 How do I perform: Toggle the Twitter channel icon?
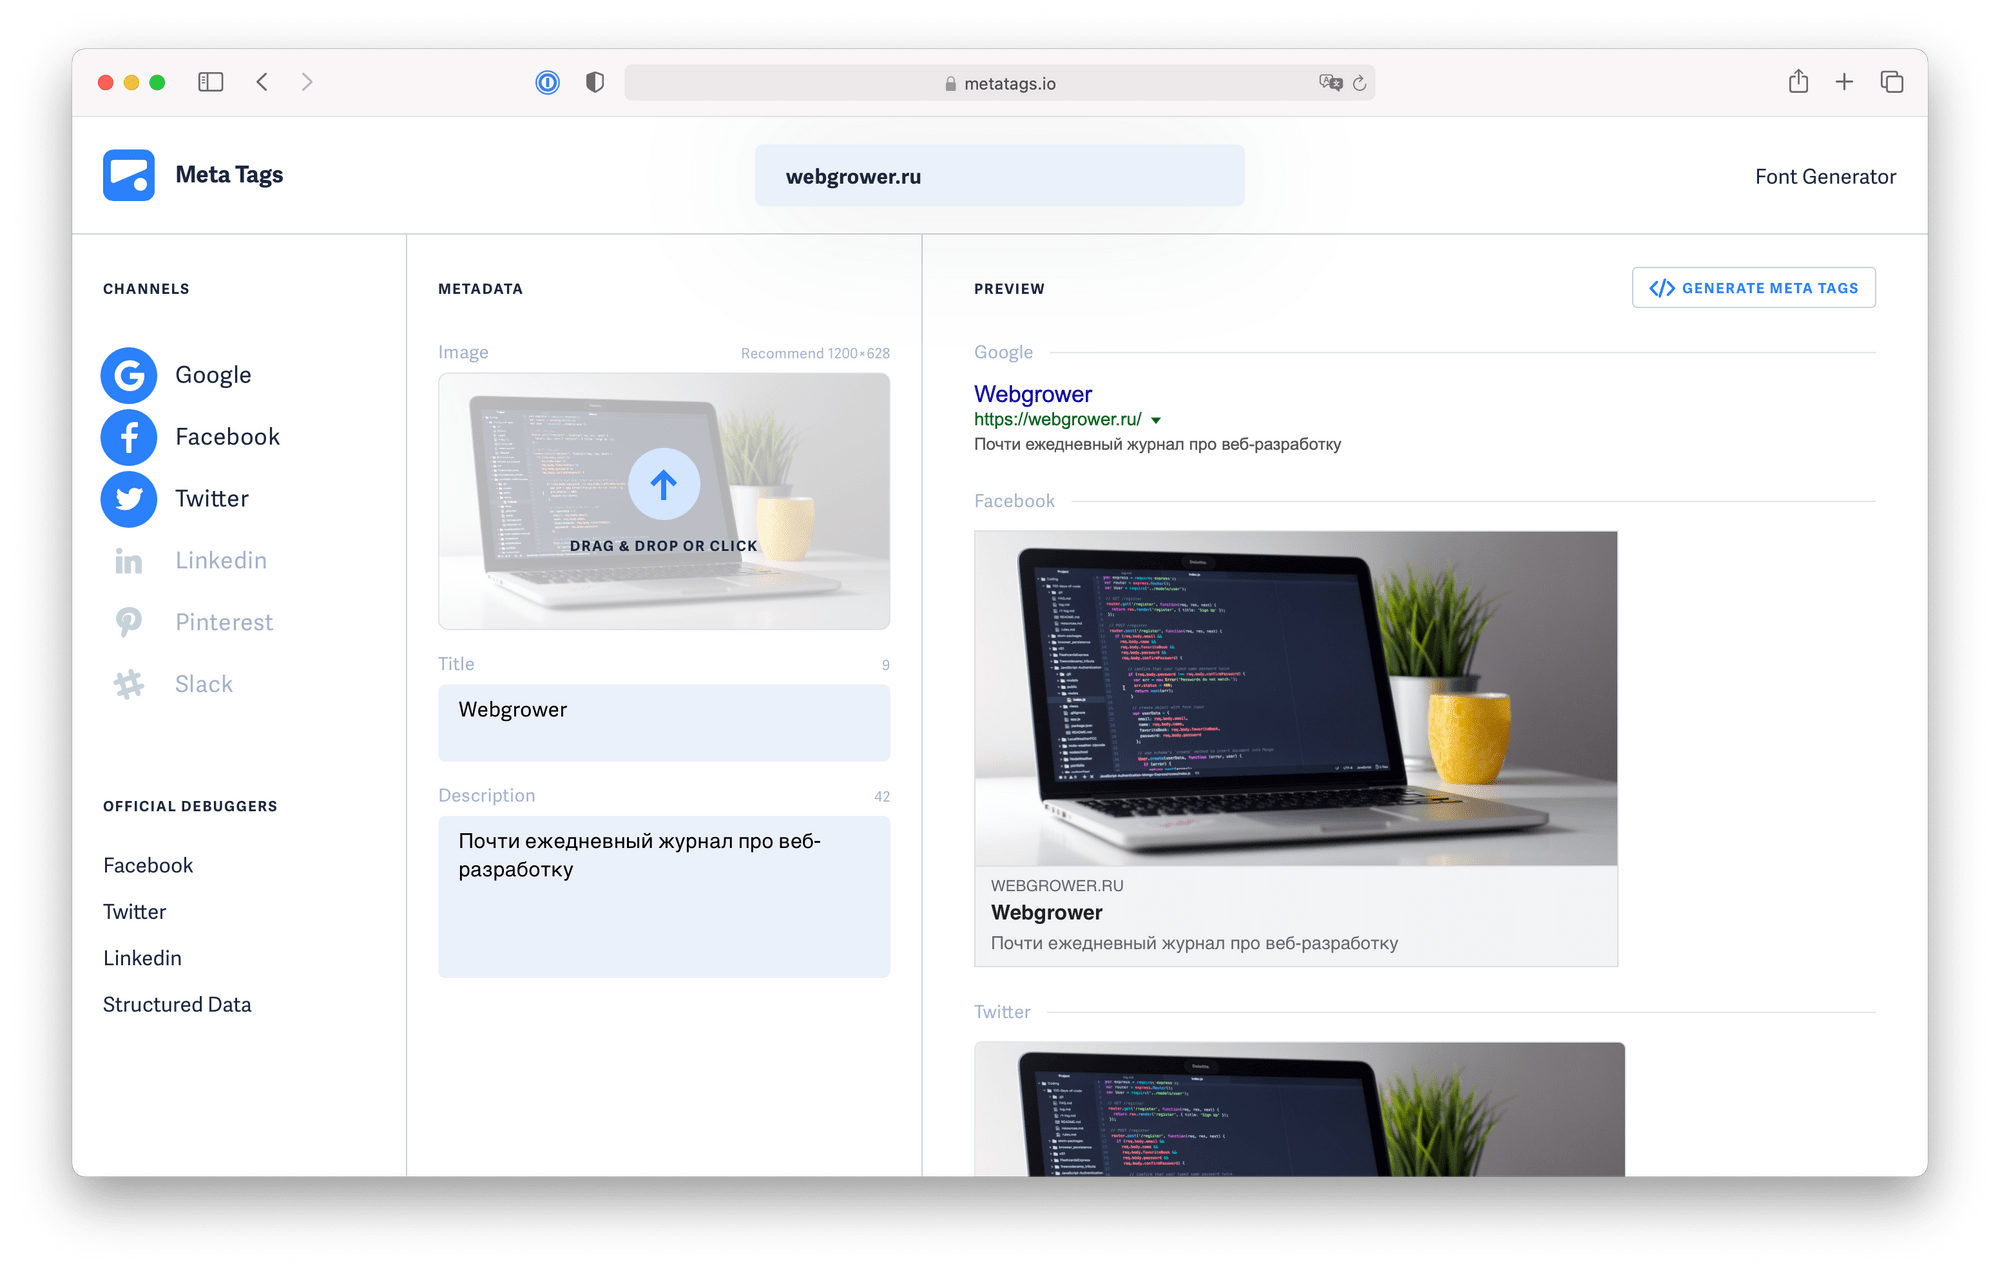(129, 499)
